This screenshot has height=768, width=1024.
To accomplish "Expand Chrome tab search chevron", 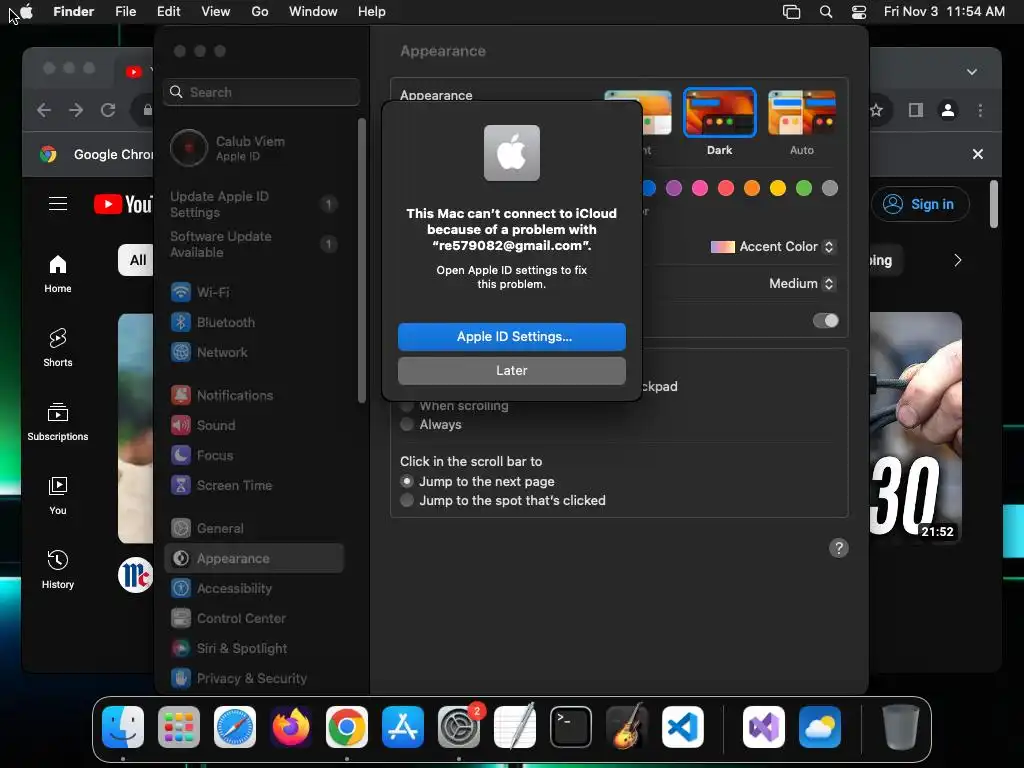I will click(x=972, y=71).
